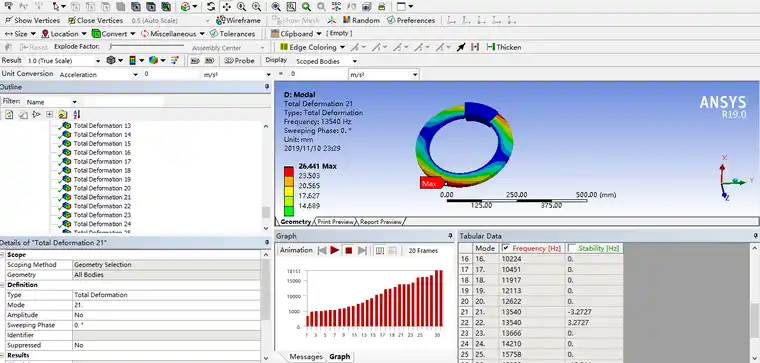Image resolution: width=760 pixels, height=363 pixels.
Task: Open the Clipboard dropdown
Action: 296,34
